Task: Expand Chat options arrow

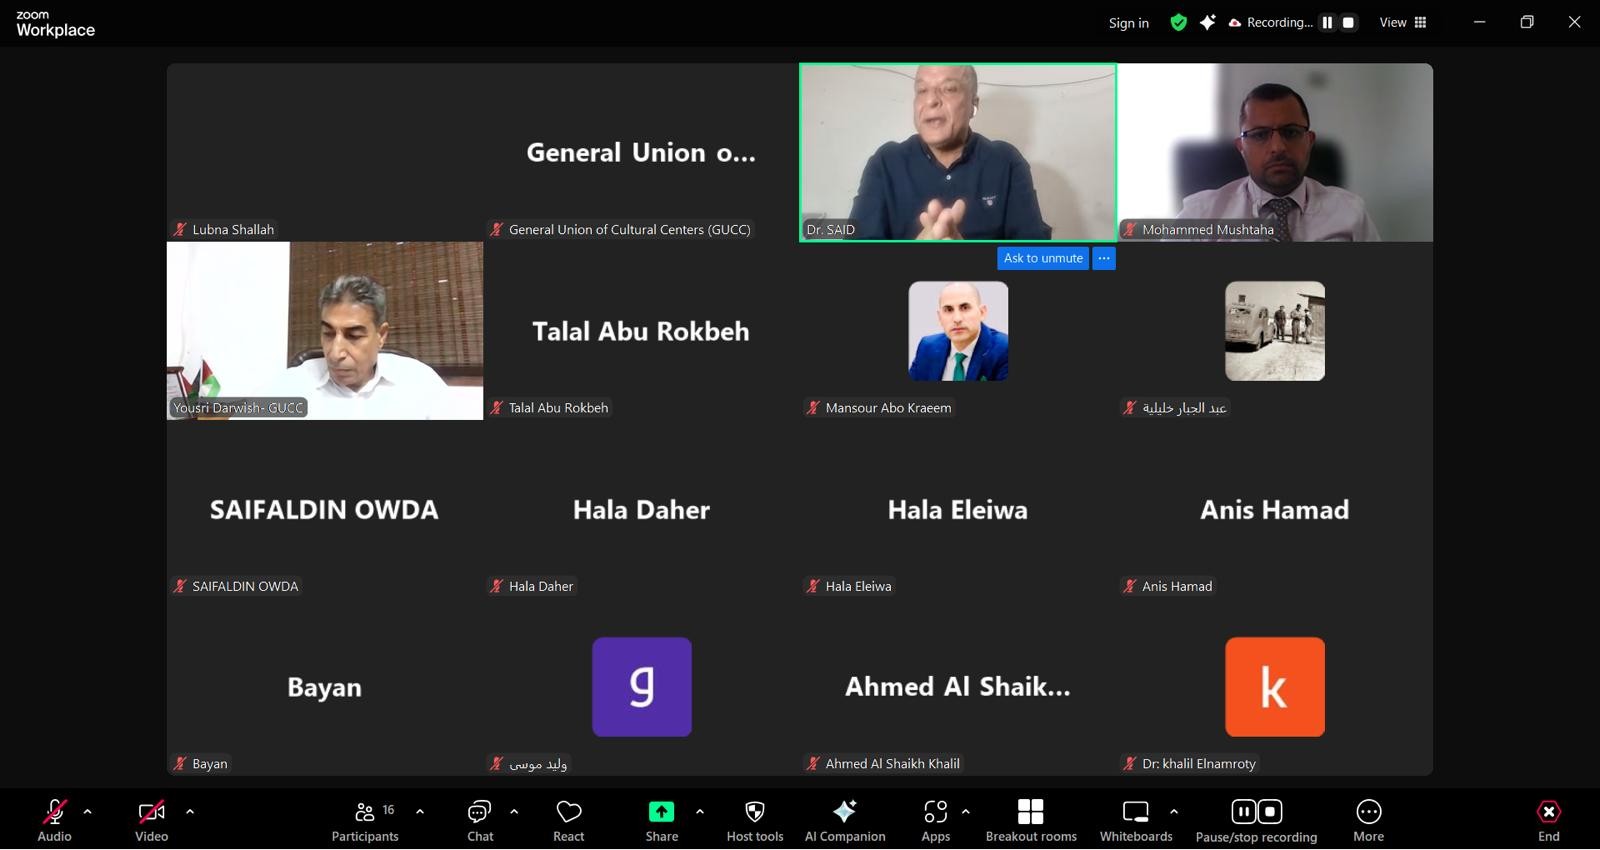Action: [x=514, y=811]
